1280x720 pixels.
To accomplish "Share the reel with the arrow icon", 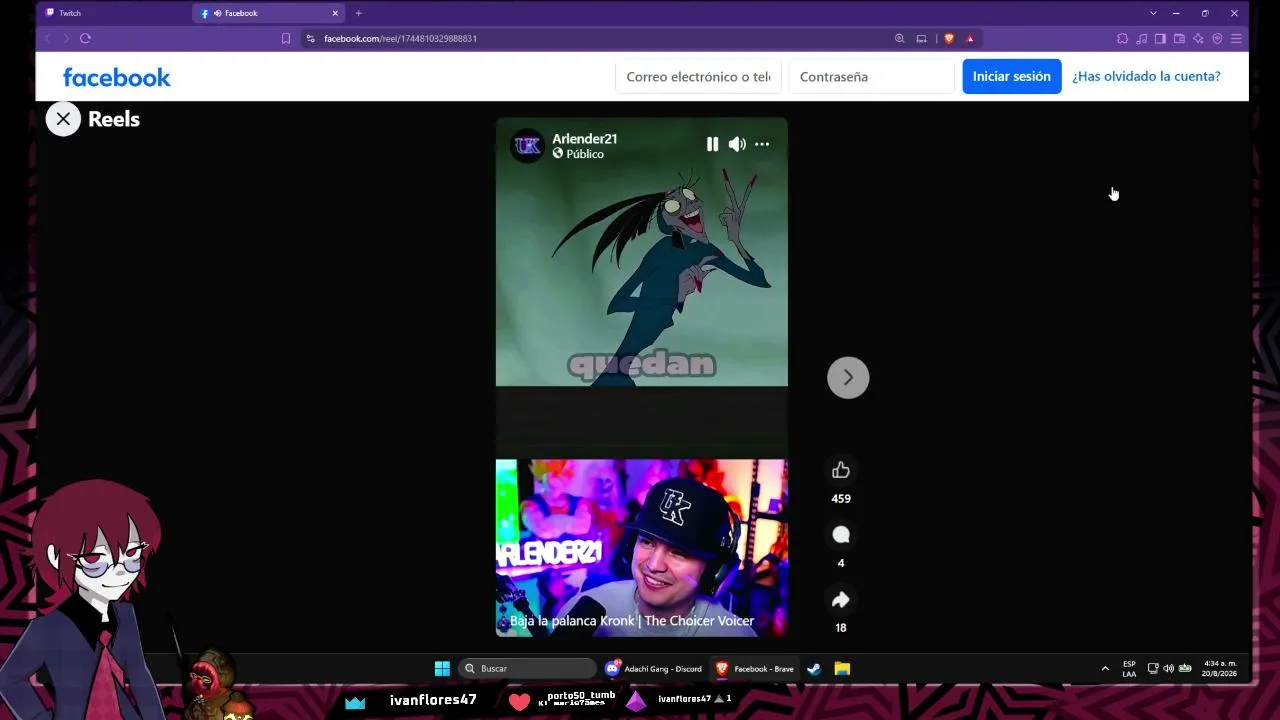I will coord(841,600).
